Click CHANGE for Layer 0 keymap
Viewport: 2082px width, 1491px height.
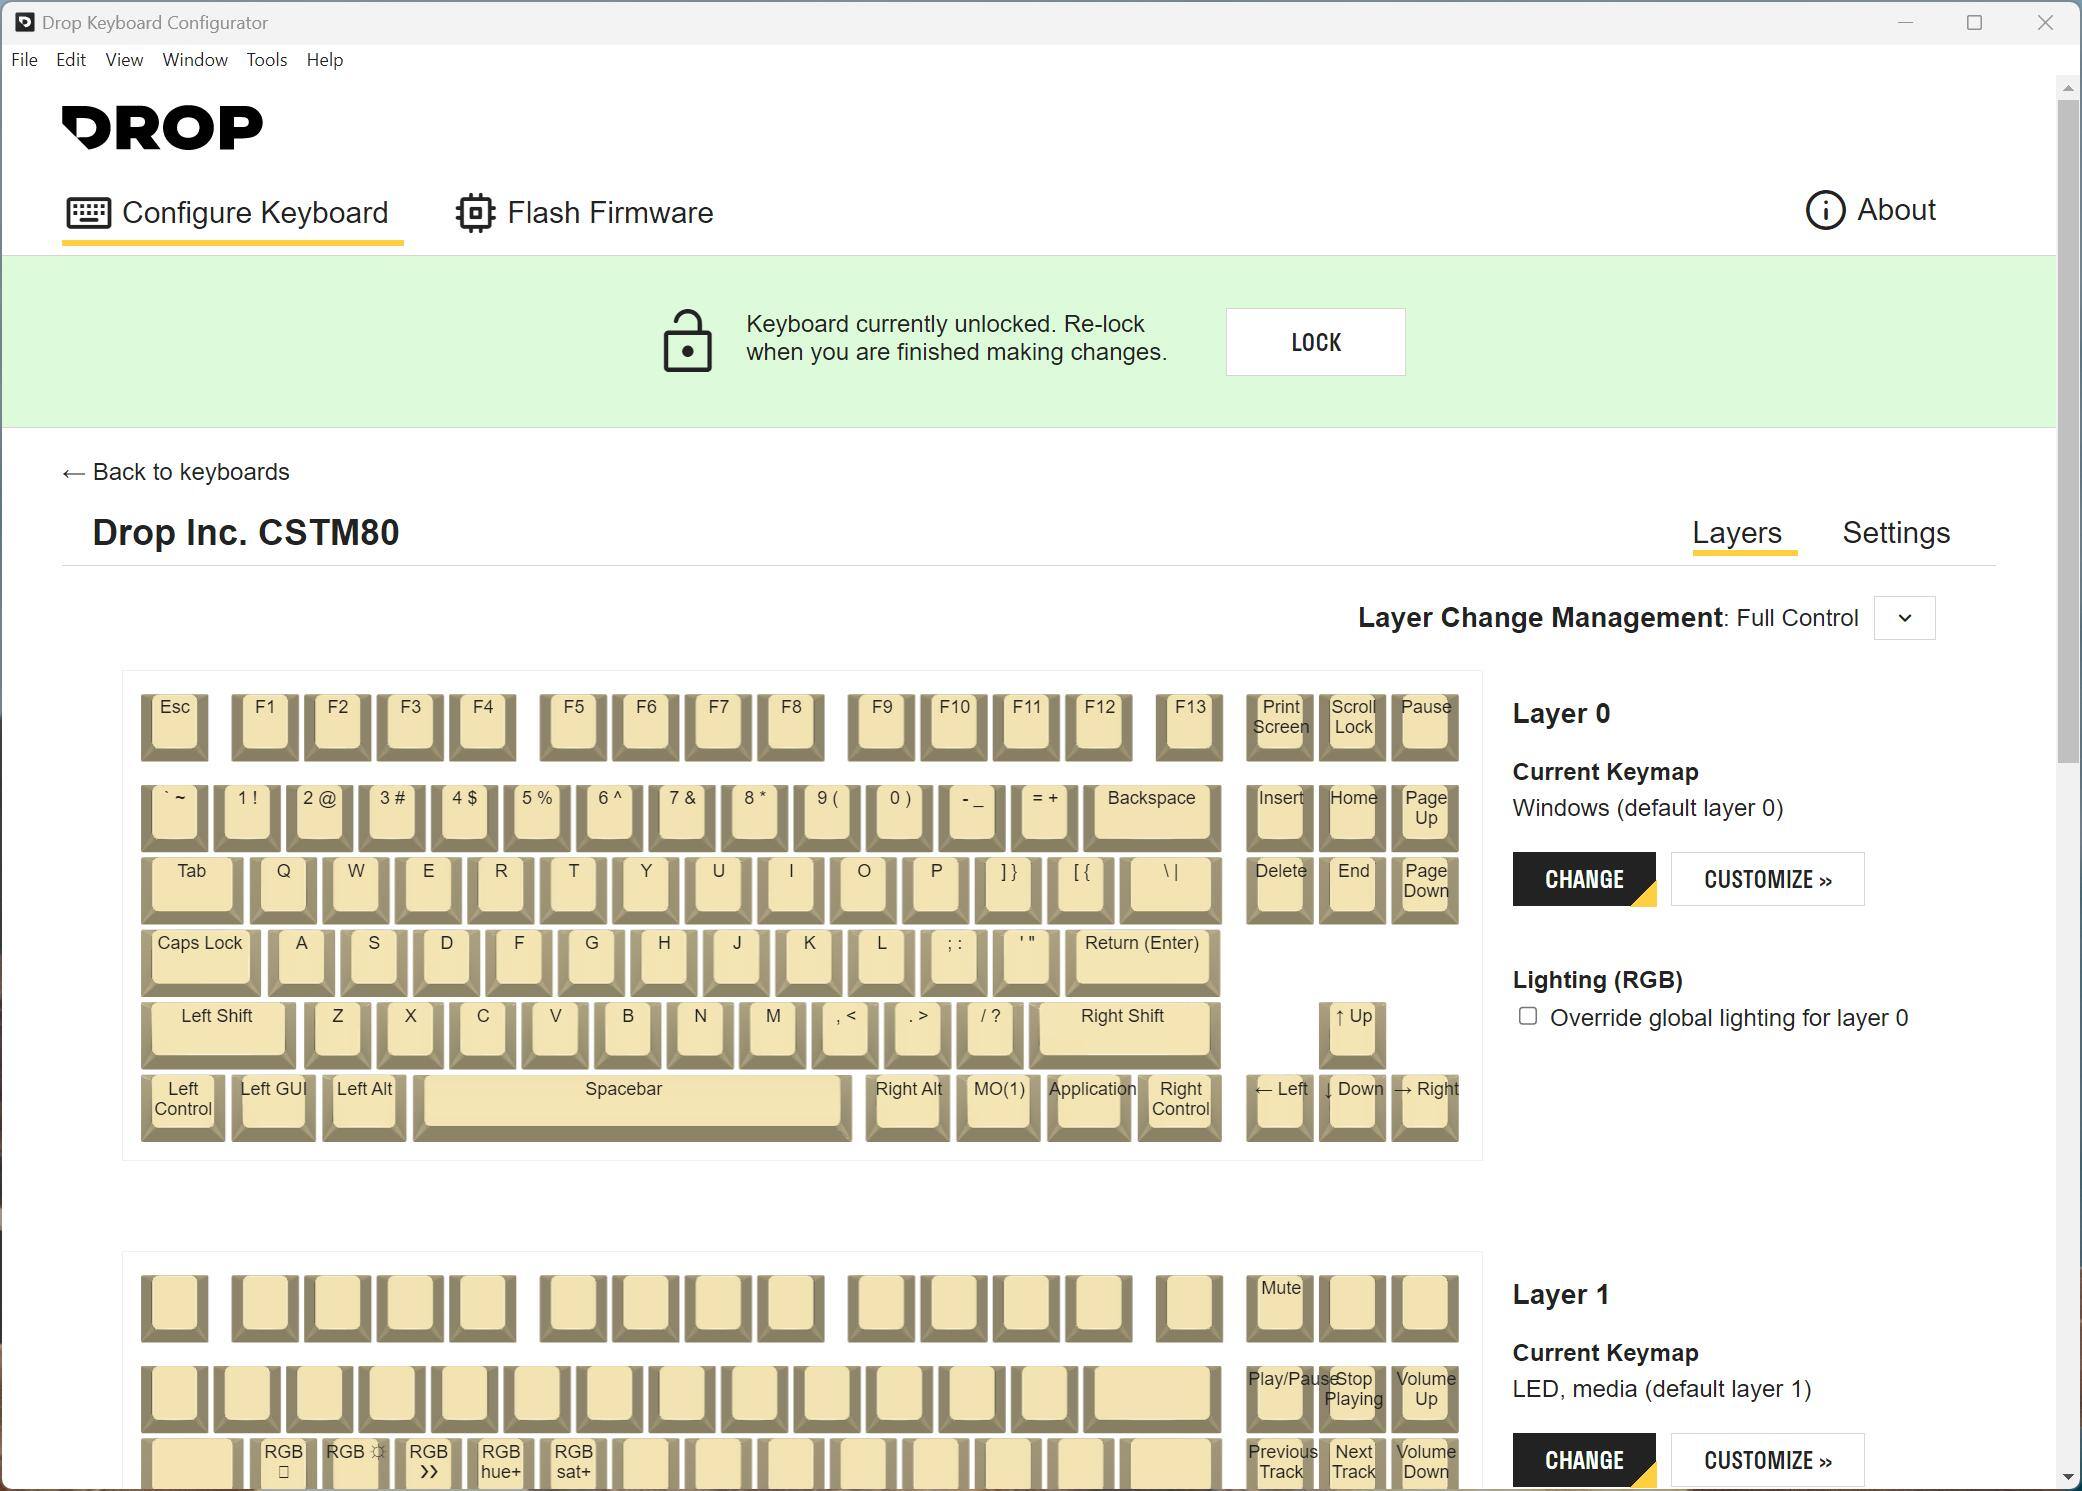point(1583,879)
